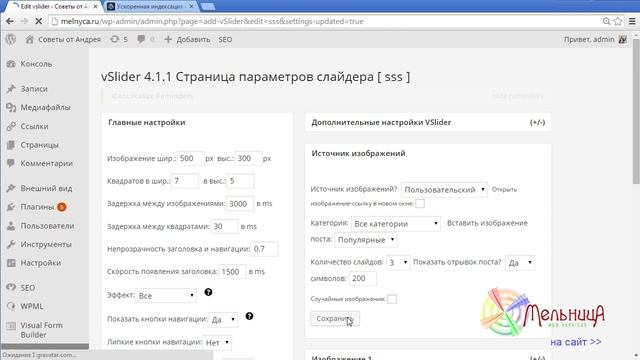This screenshot has height=360, width=640.
Task: Click the title speed field 1500
Action: 232,272
